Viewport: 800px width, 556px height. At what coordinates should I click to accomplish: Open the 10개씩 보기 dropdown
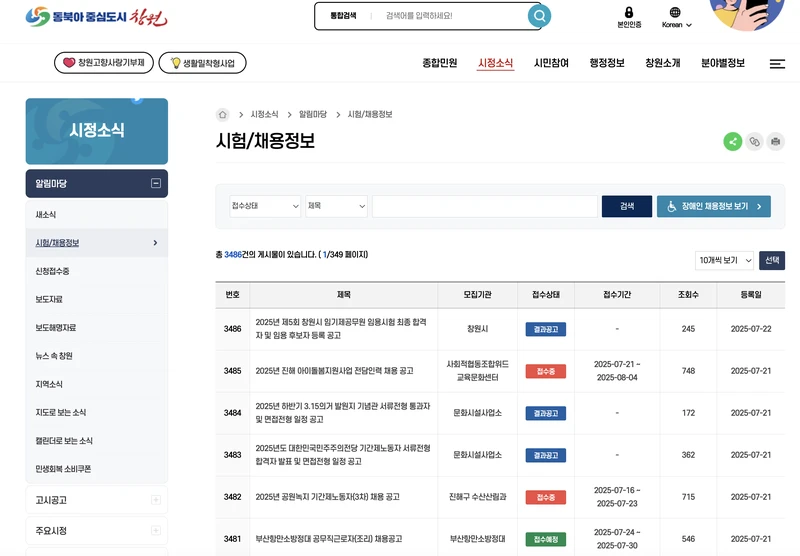click(724, 260)
